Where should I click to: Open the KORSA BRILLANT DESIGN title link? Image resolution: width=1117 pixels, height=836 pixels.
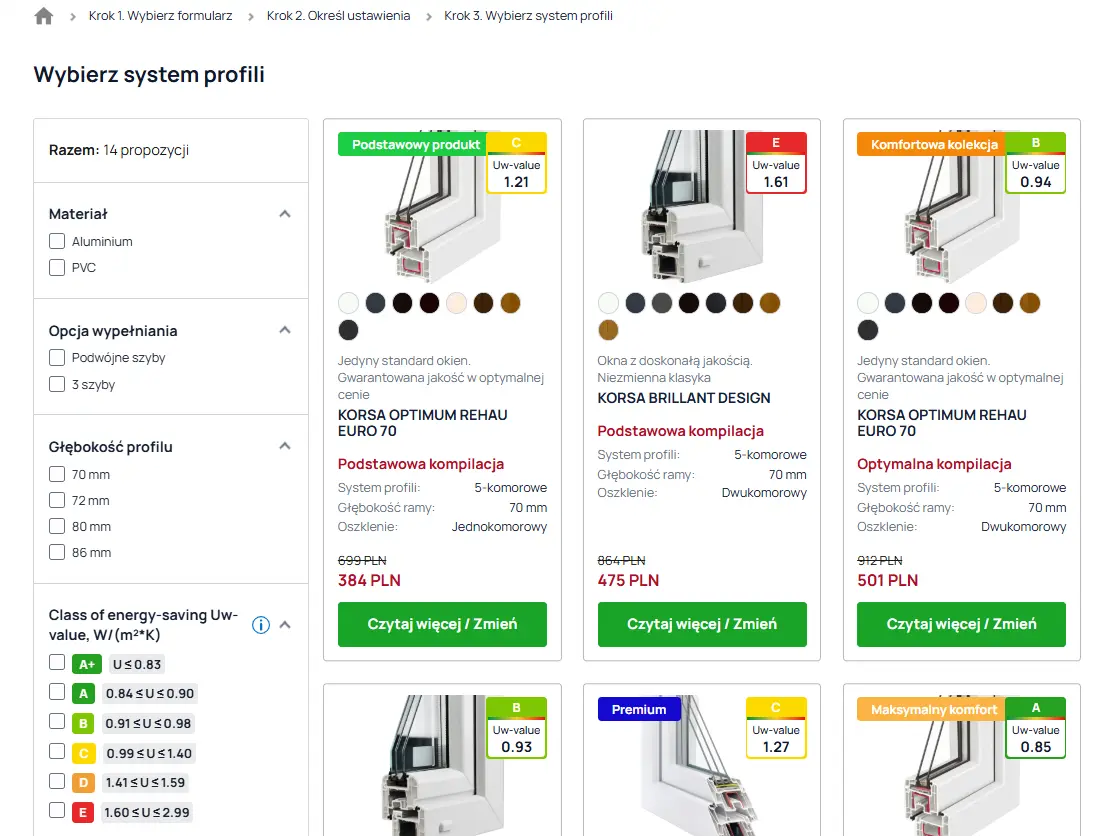pyautogui.click(x=684, y=398)
